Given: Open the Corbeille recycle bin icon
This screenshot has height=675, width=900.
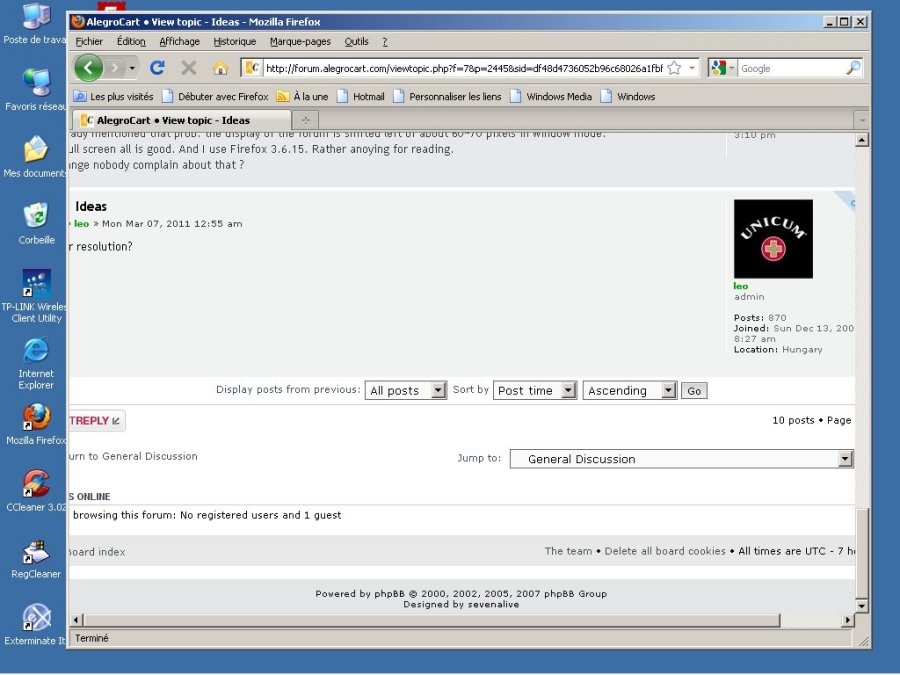Looking at the screenshot, I should [36, 216].
